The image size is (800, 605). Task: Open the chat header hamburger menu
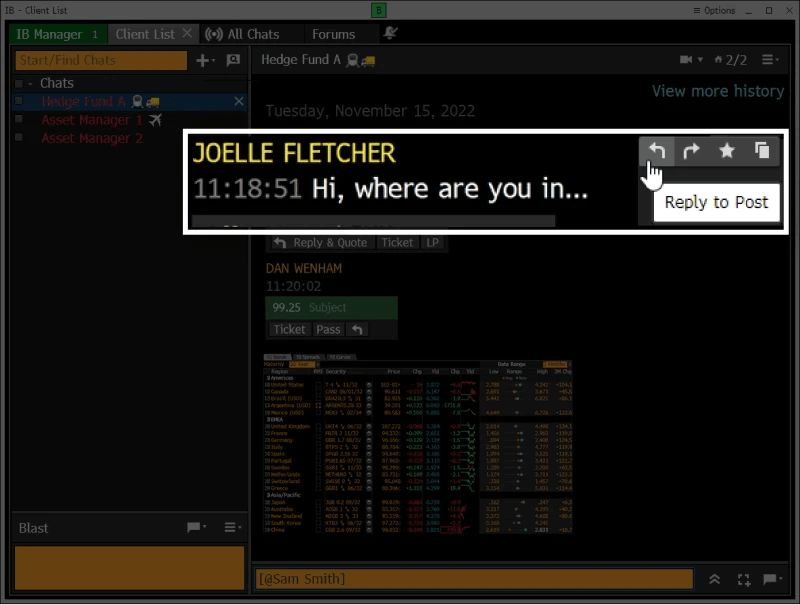(x=766, y=60)
